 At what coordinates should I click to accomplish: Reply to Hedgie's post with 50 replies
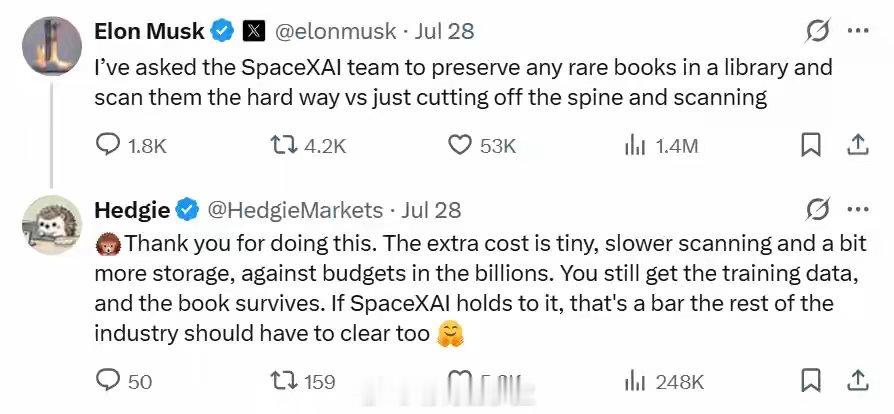pyautogui.click(x=124, y=380)
